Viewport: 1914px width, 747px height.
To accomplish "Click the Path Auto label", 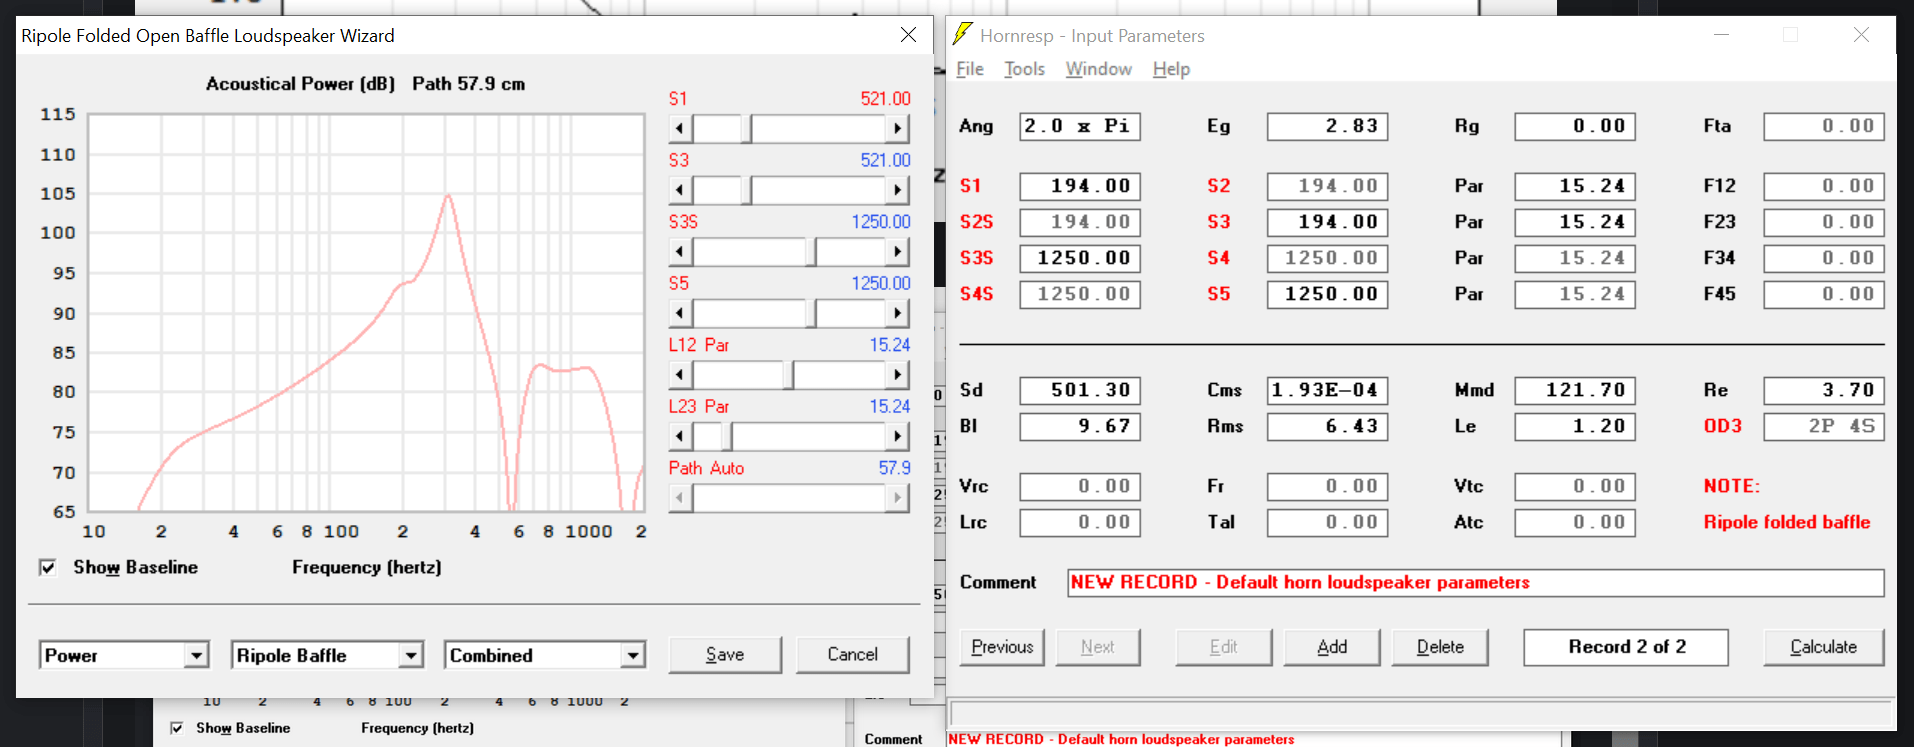I will (706, 468).
